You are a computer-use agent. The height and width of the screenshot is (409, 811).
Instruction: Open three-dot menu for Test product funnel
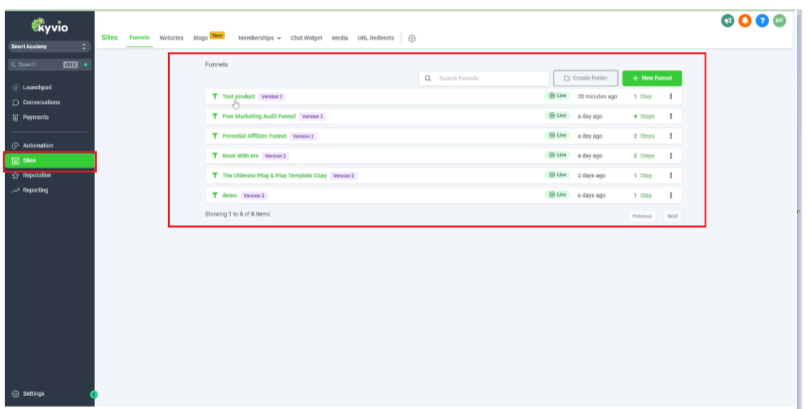coord(670,97)
